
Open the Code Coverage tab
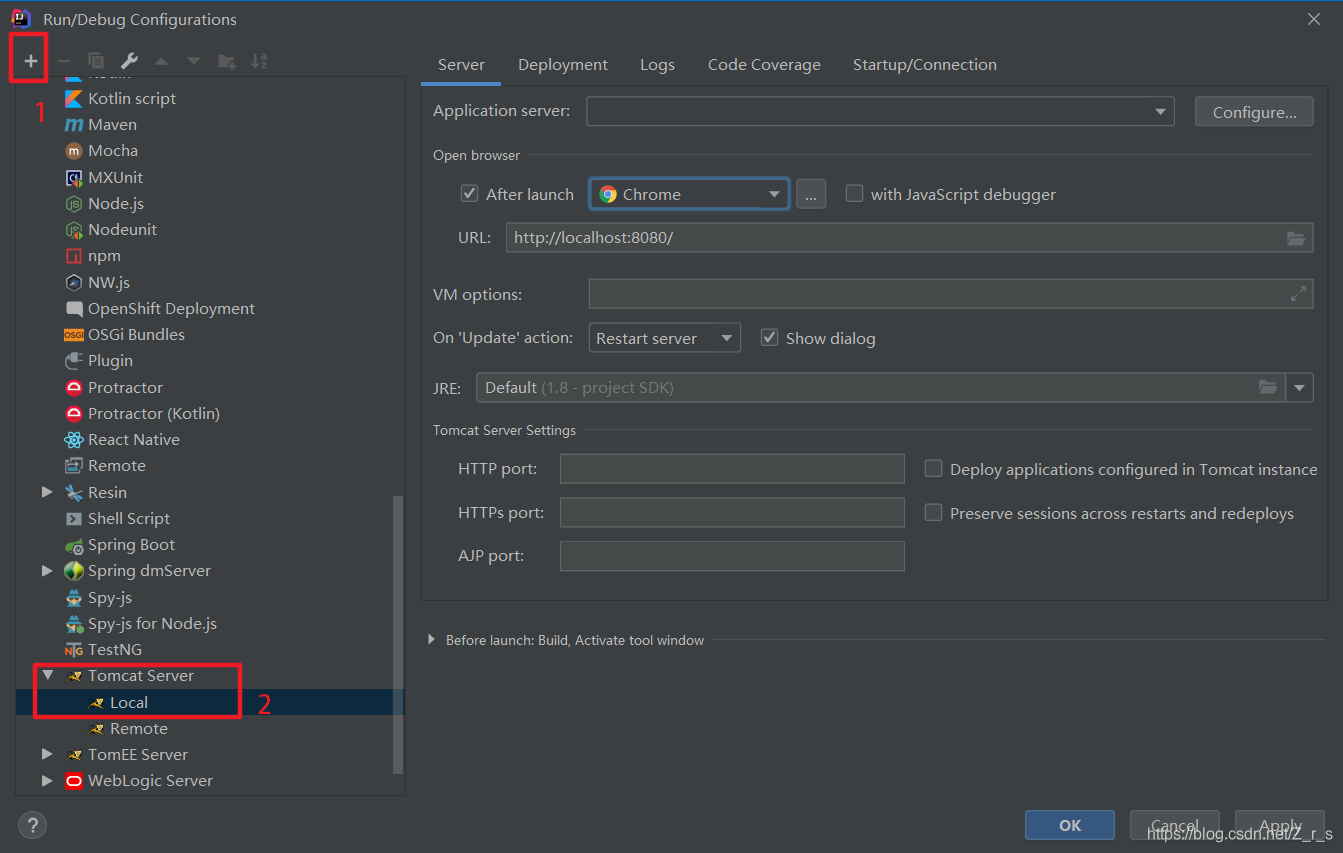(x=764, y=64)
